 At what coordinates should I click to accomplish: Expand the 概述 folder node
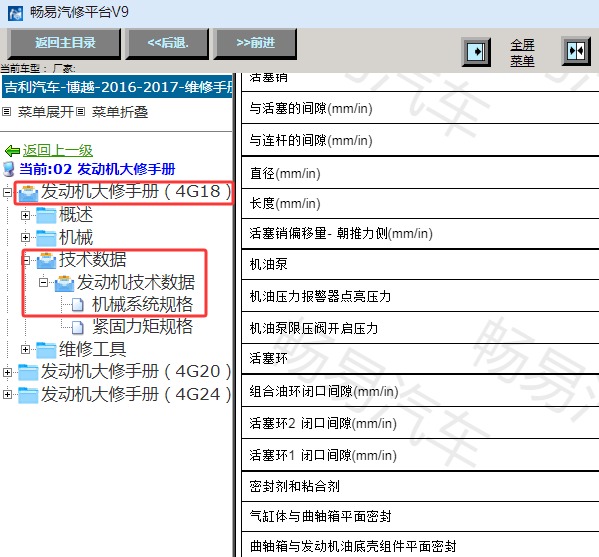pyautogui.click(x=25, y=215)
